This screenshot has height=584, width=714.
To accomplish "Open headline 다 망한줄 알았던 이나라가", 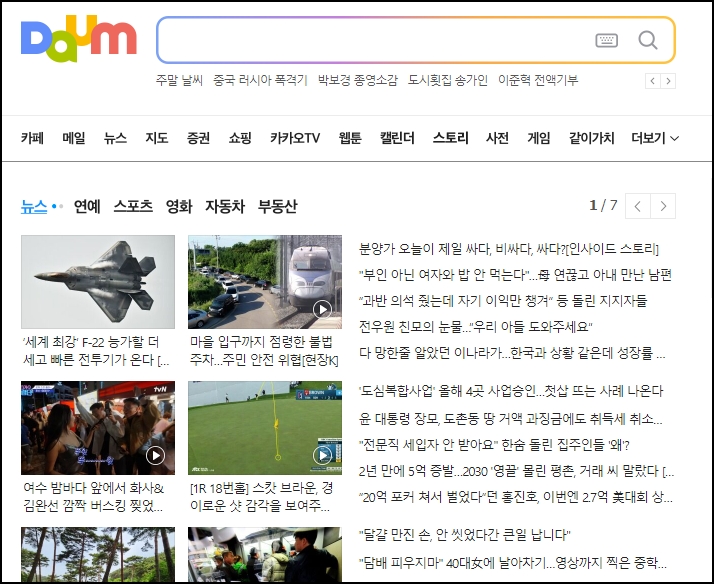I will click(x=512, y=353).
